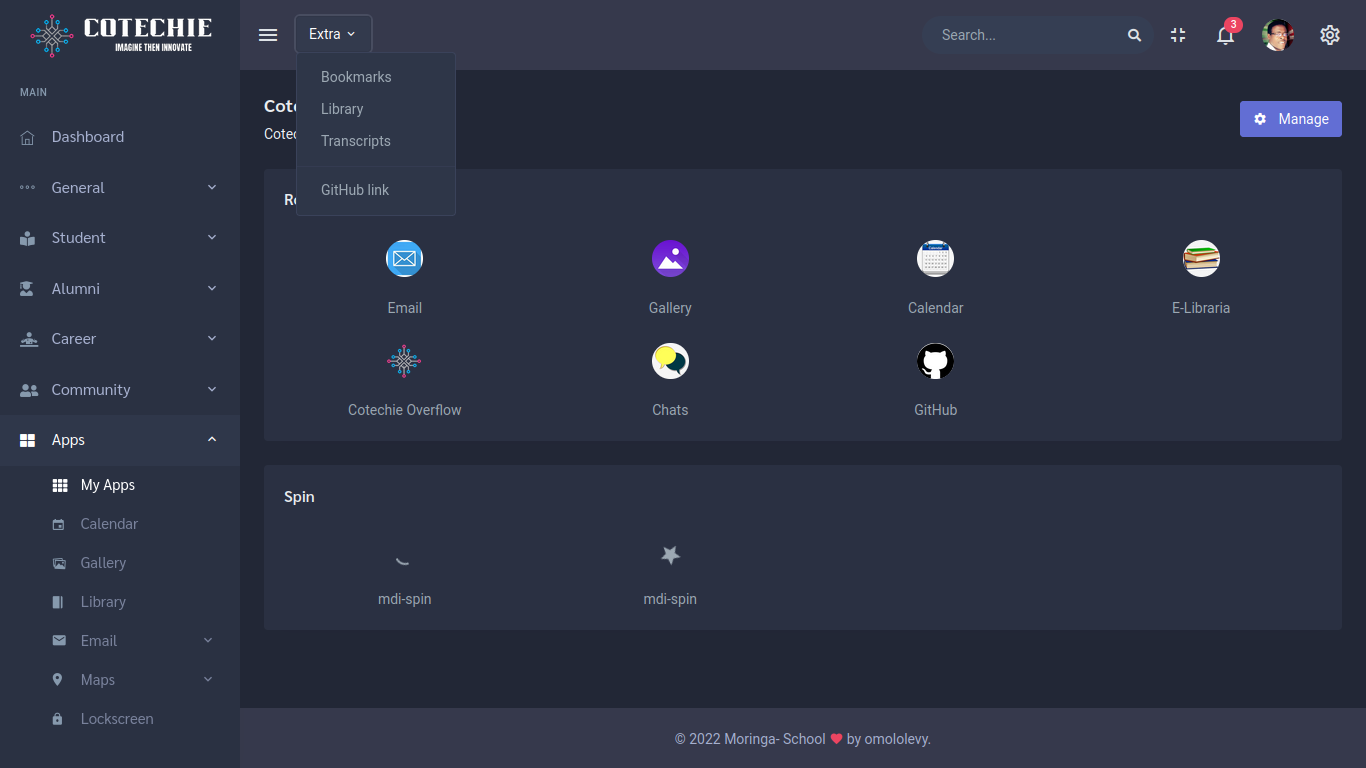The height and width of the screenshot is (768, 1366).
Task: Click the Chats app label
Action: (x=670, y=410)
